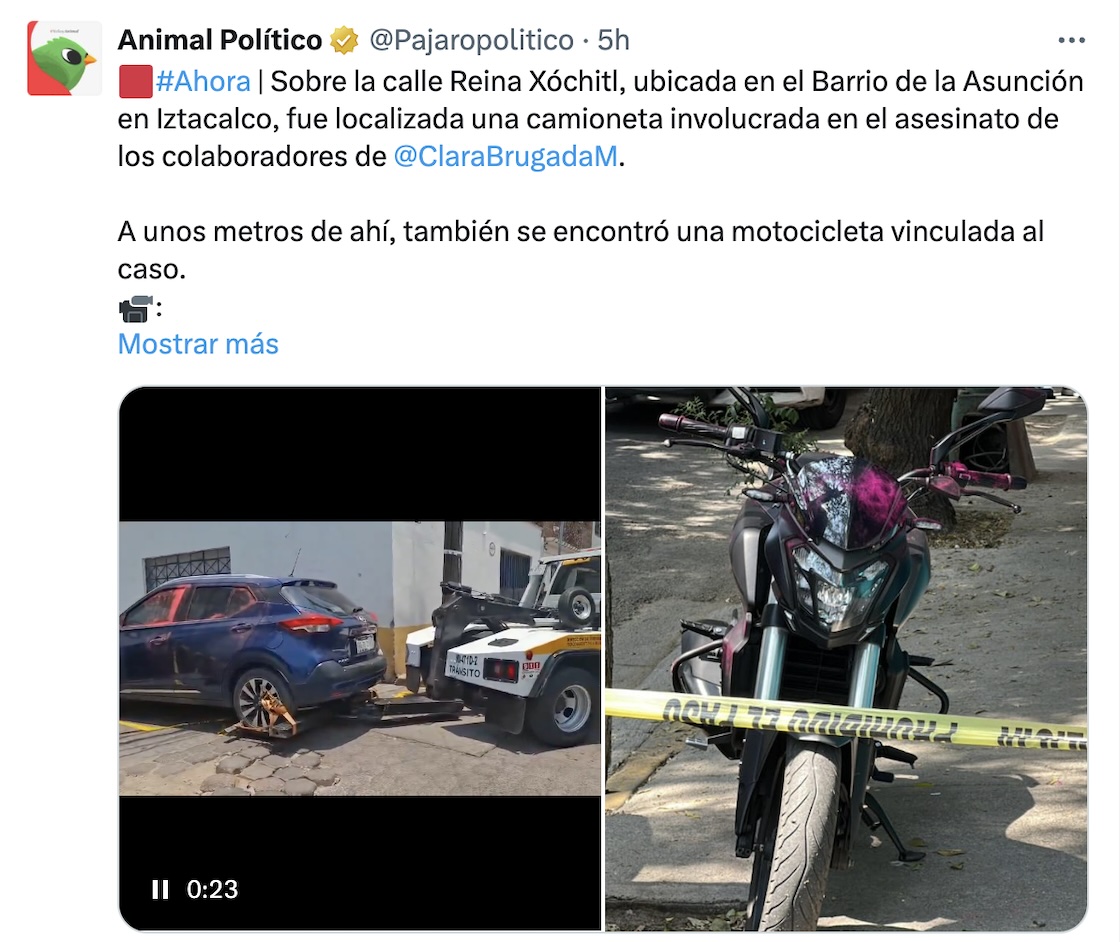Pause the video at 0:23

pos(160,889)
